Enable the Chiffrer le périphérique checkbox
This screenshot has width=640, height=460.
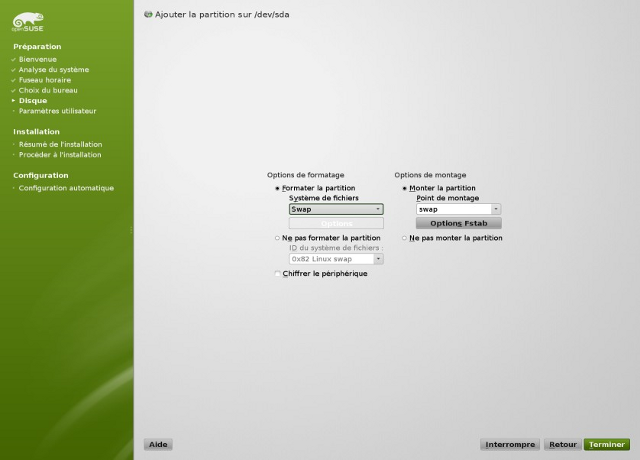tap(277, 273)
